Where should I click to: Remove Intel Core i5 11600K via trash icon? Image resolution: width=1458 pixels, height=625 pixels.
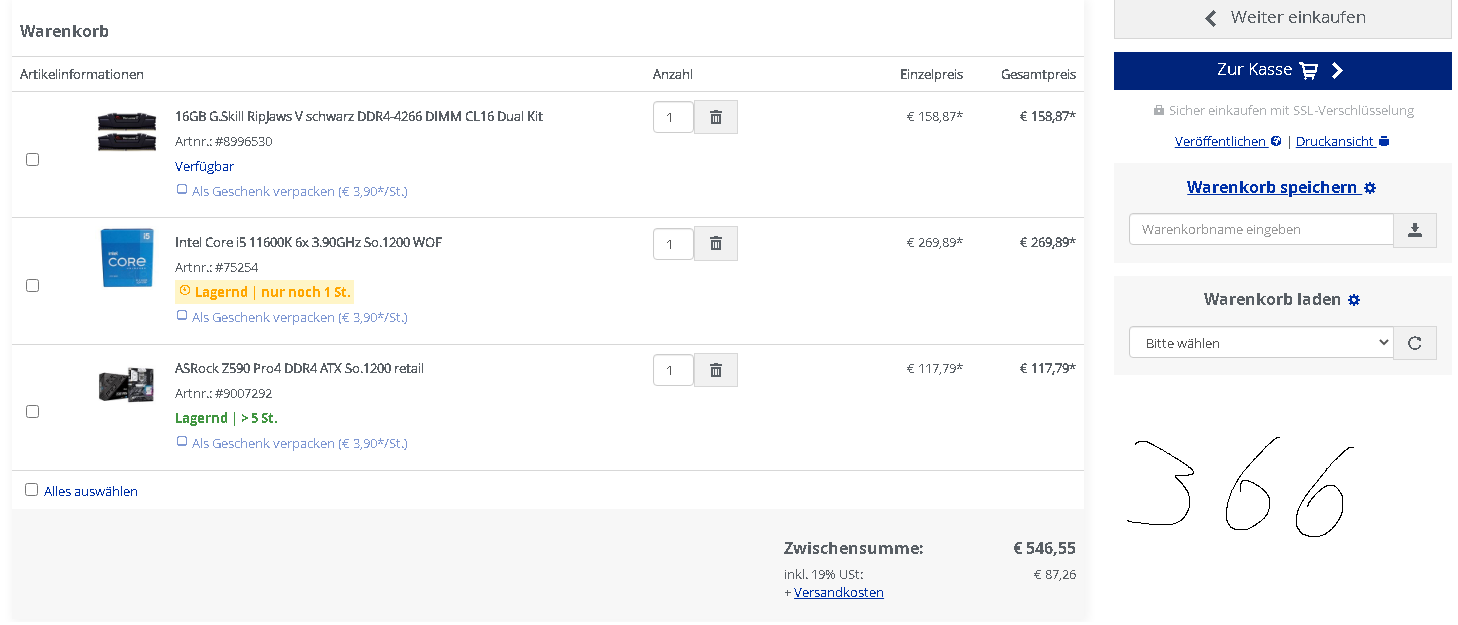(716, 243)
